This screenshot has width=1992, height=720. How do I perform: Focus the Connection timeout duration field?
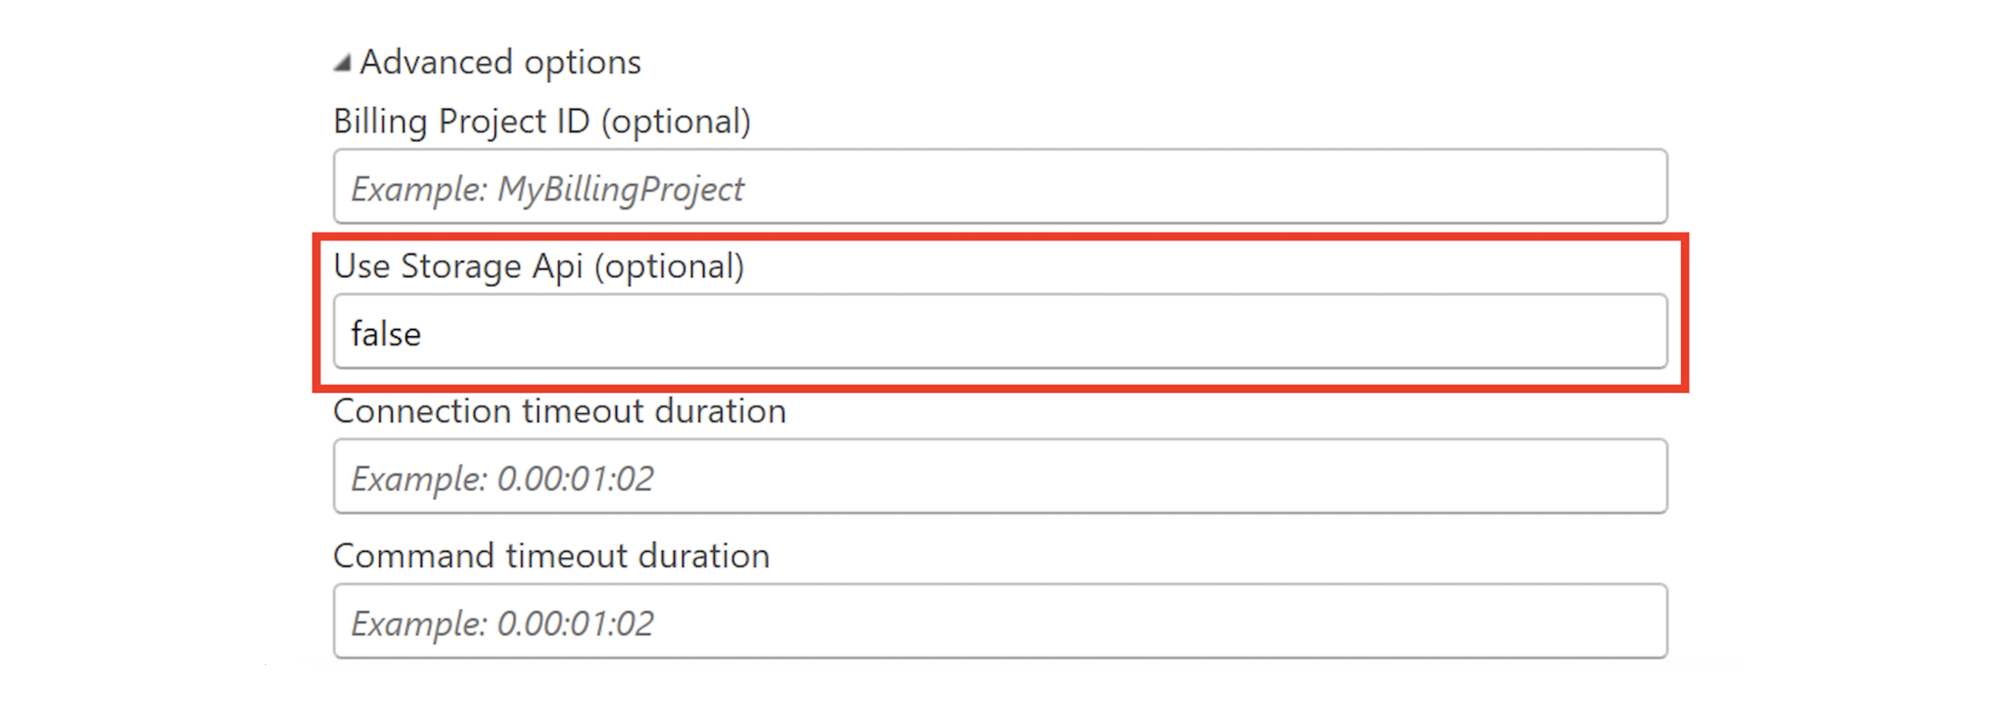coord(1000,477)
